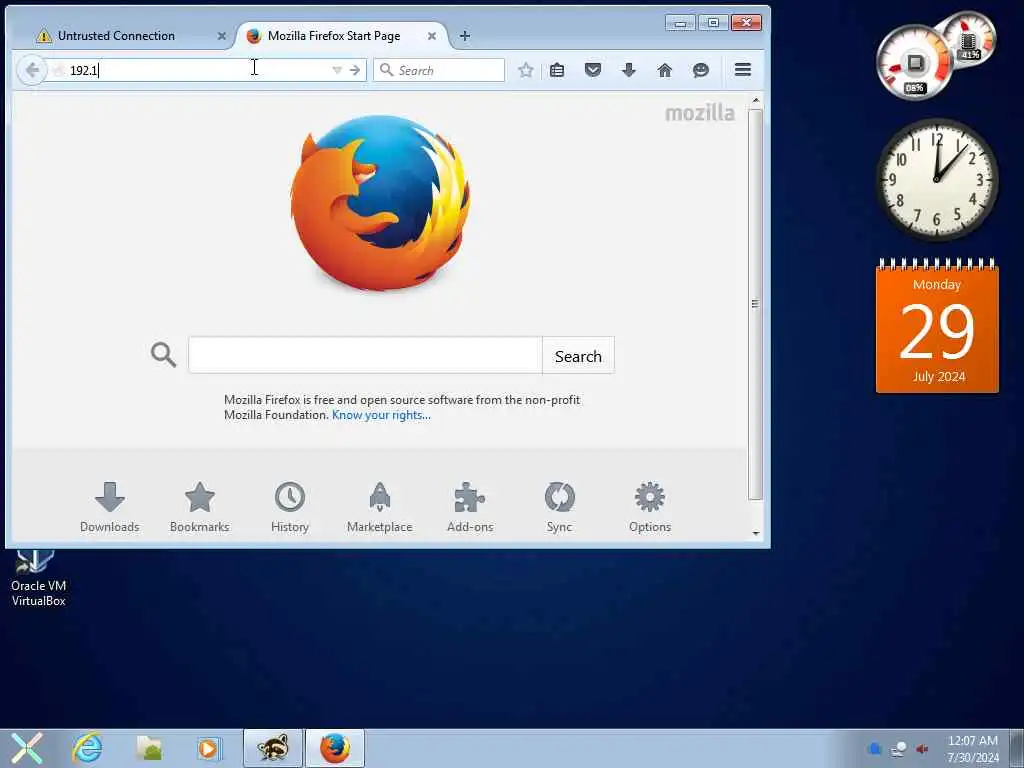Click the volume speaker tray icon
This screenshot has height=768, width=1024.
[922, 748]
